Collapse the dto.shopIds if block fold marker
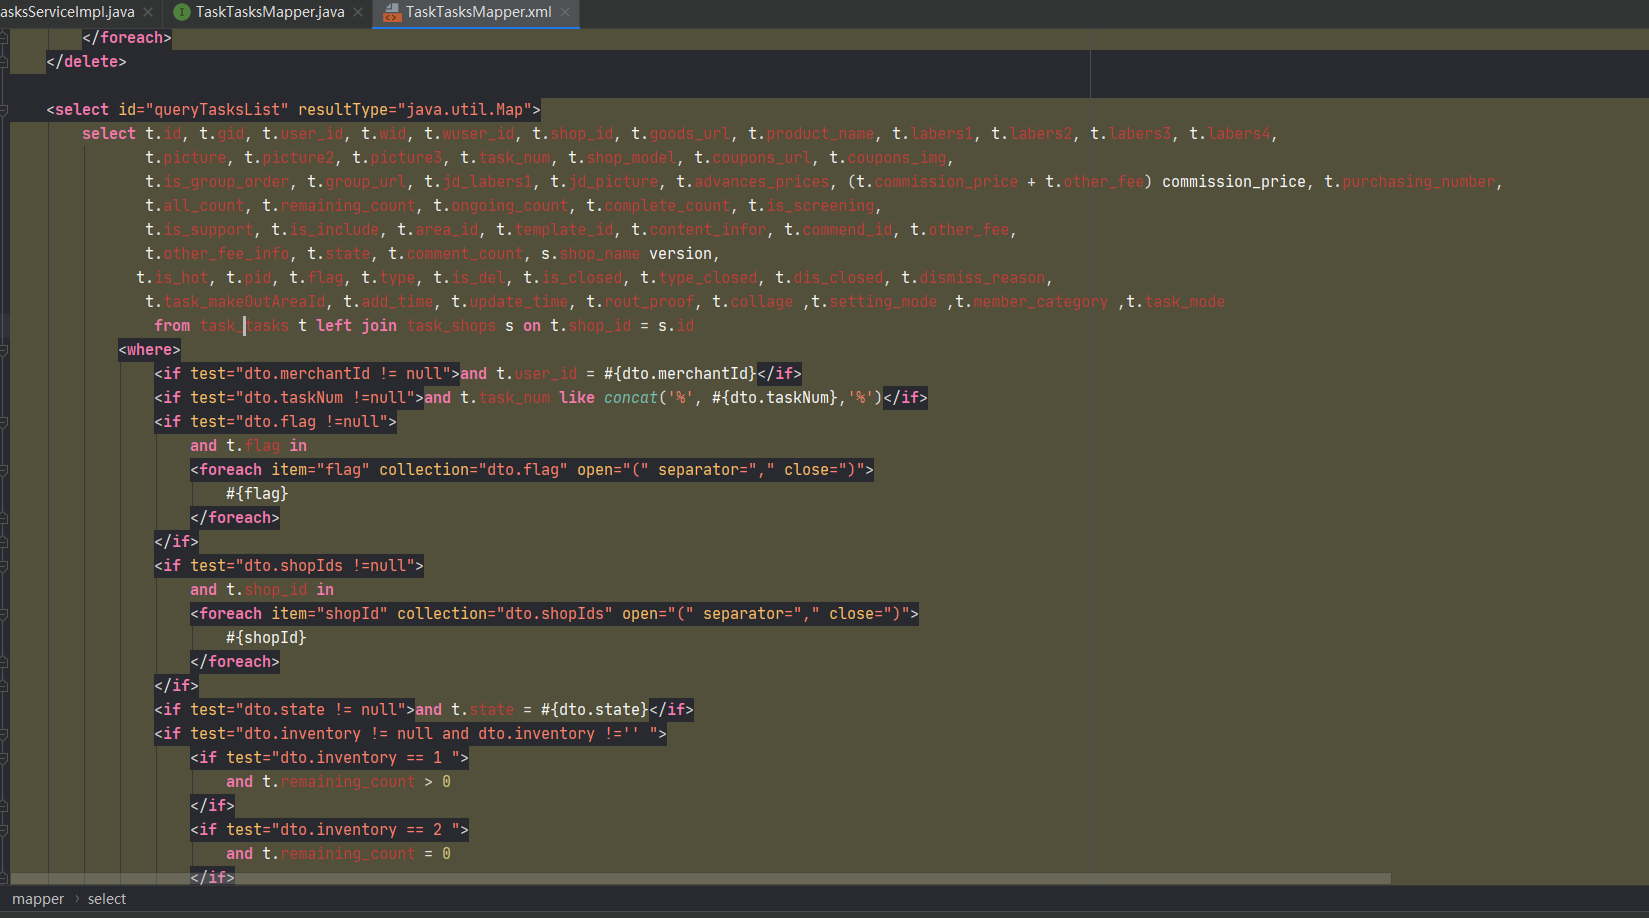 [4, 566]
